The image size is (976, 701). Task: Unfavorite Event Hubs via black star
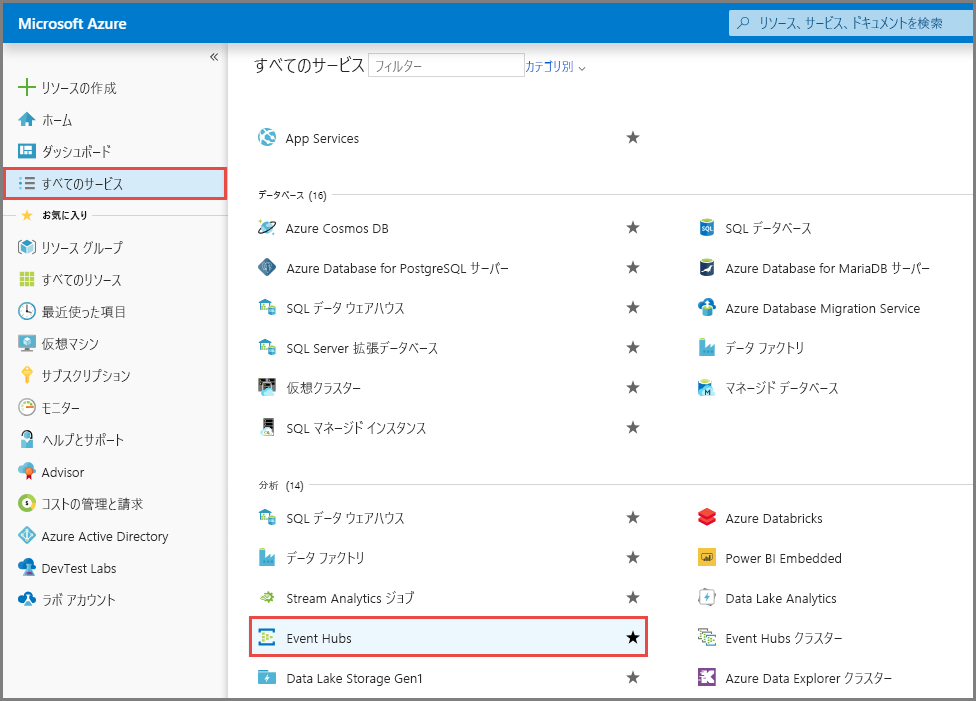click(x=633, y=637)
